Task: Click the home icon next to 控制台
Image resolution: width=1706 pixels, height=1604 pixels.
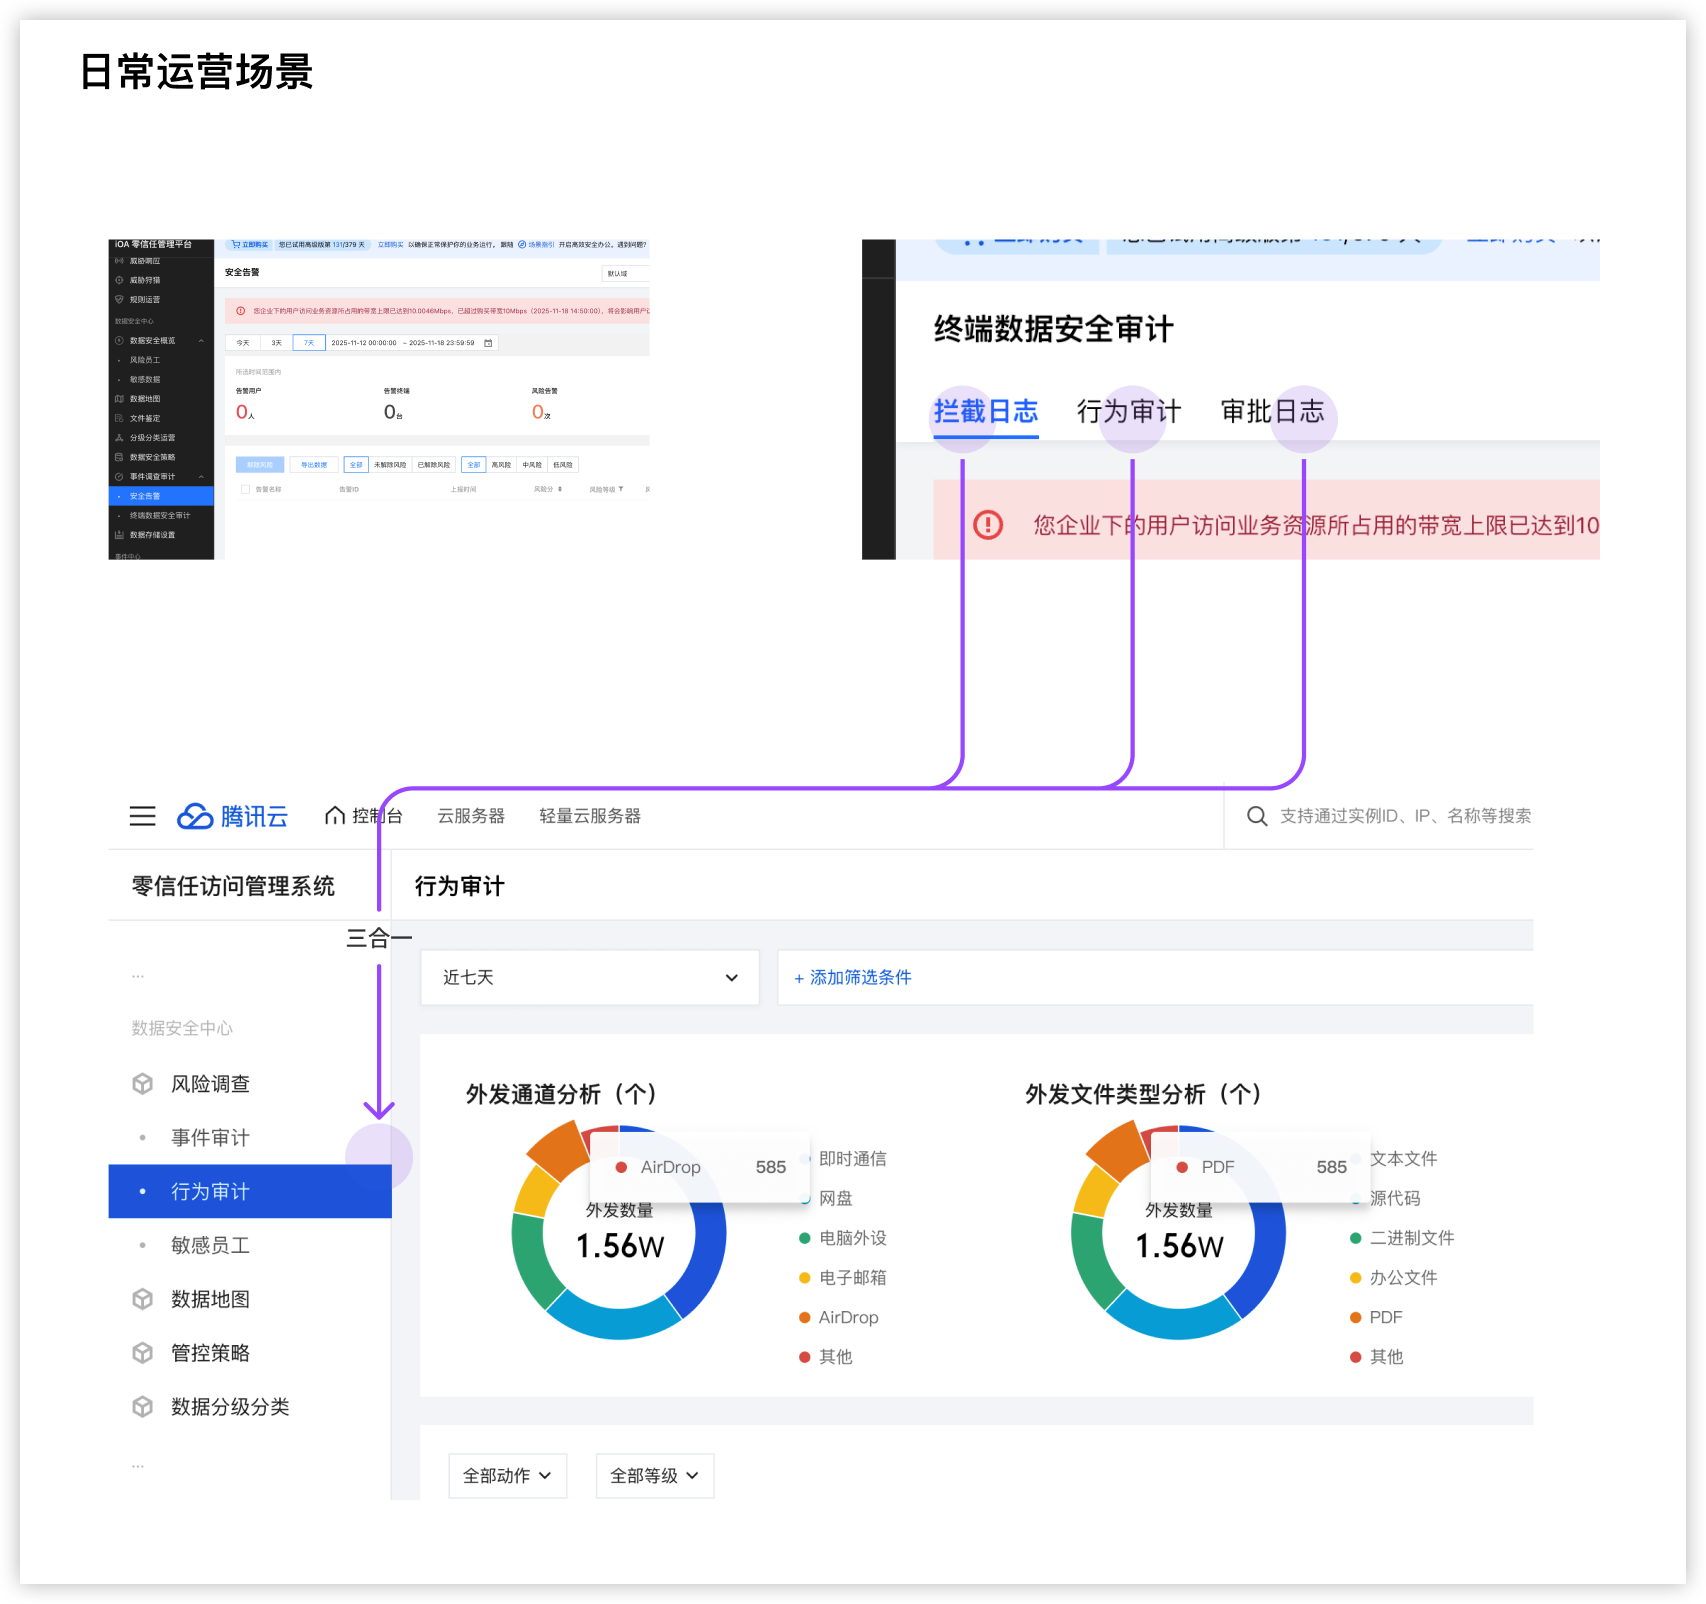Action: coord(335,816)
